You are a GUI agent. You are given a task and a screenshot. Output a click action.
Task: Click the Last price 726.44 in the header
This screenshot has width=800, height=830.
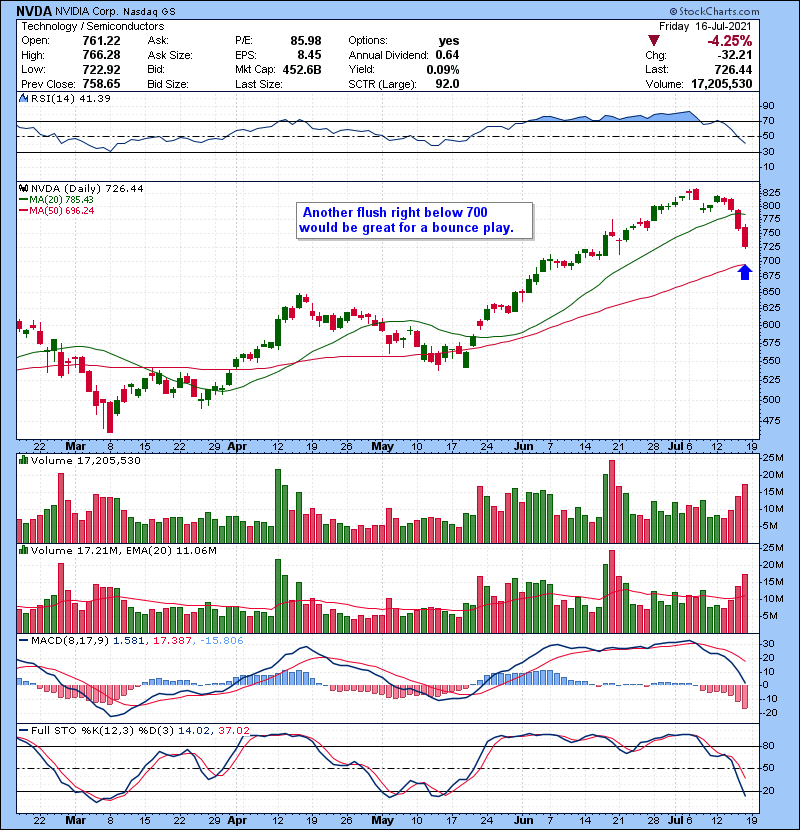[733, 69]
